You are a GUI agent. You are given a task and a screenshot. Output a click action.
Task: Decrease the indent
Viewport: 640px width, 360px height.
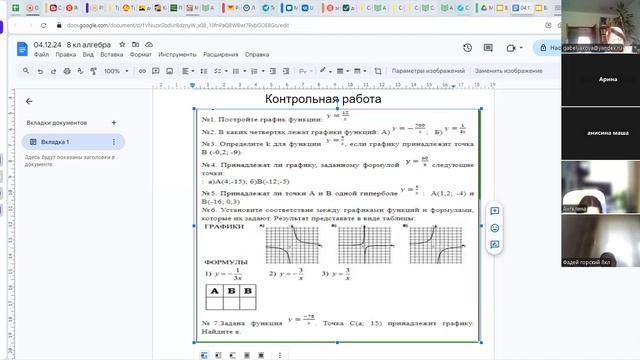[273, 71]
